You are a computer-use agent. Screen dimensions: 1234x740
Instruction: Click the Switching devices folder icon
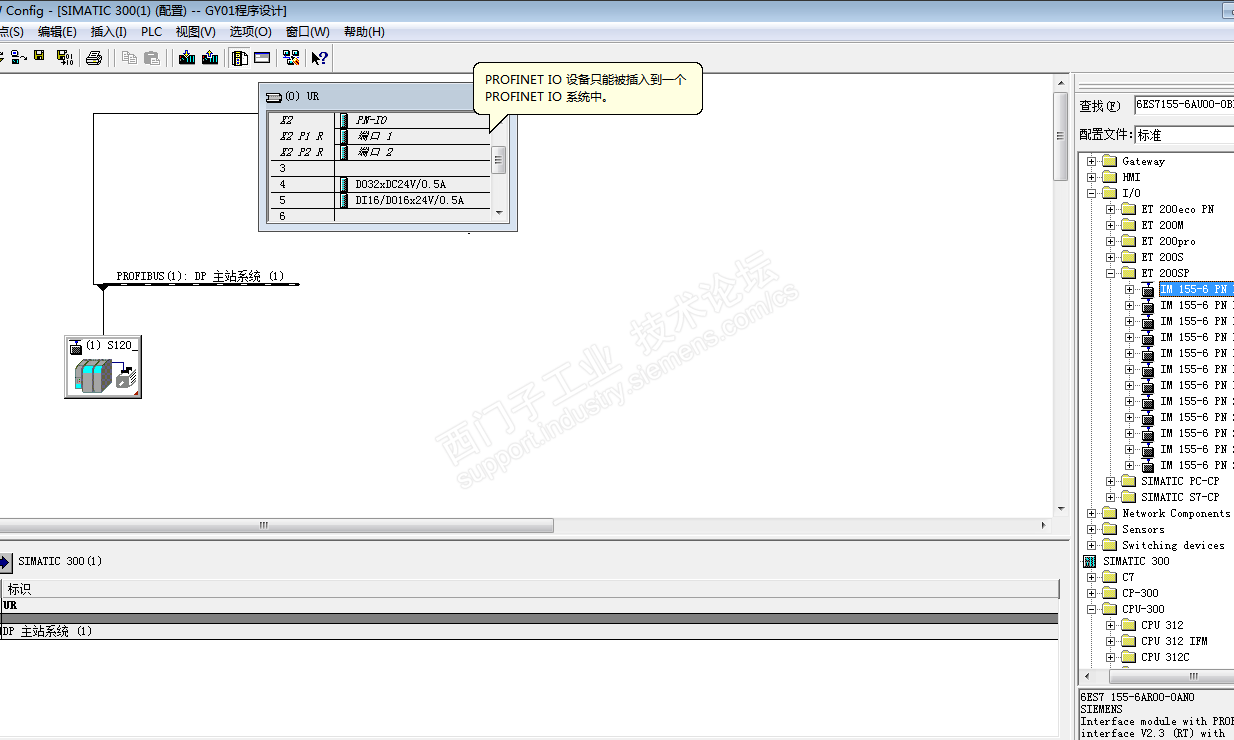tap(1108, 545)
